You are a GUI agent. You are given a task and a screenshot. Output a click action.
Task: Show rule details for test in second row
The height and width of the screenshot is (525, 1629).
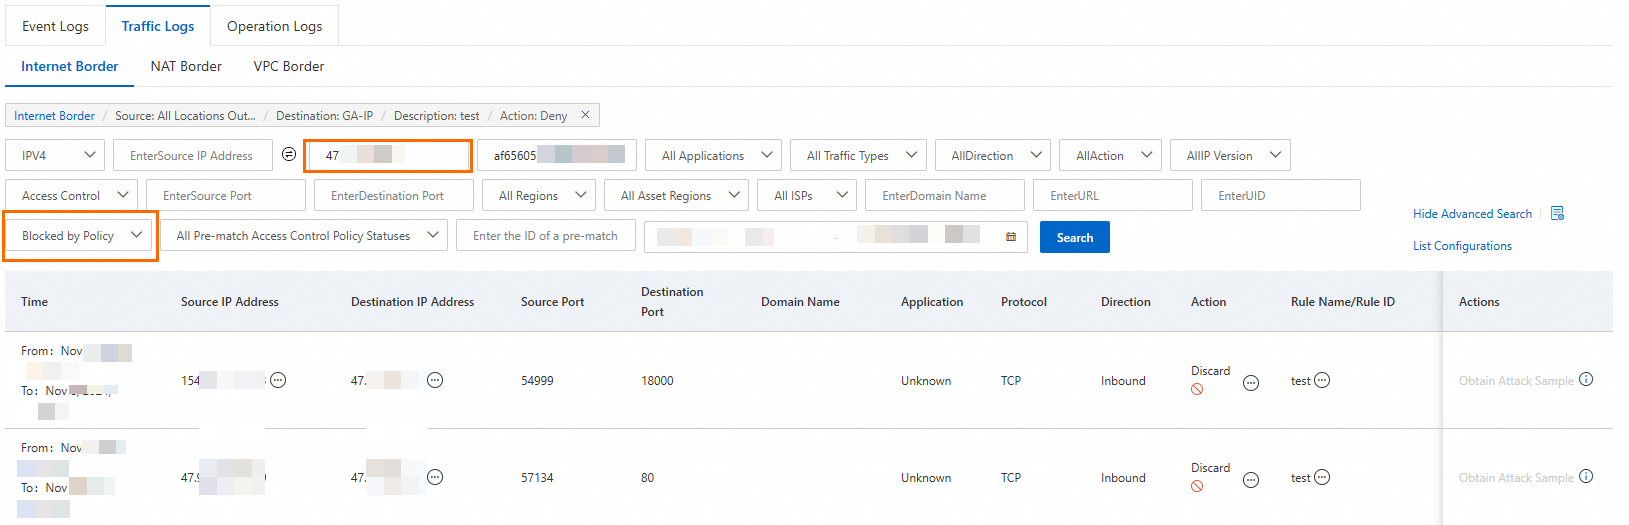(1322, 477)
